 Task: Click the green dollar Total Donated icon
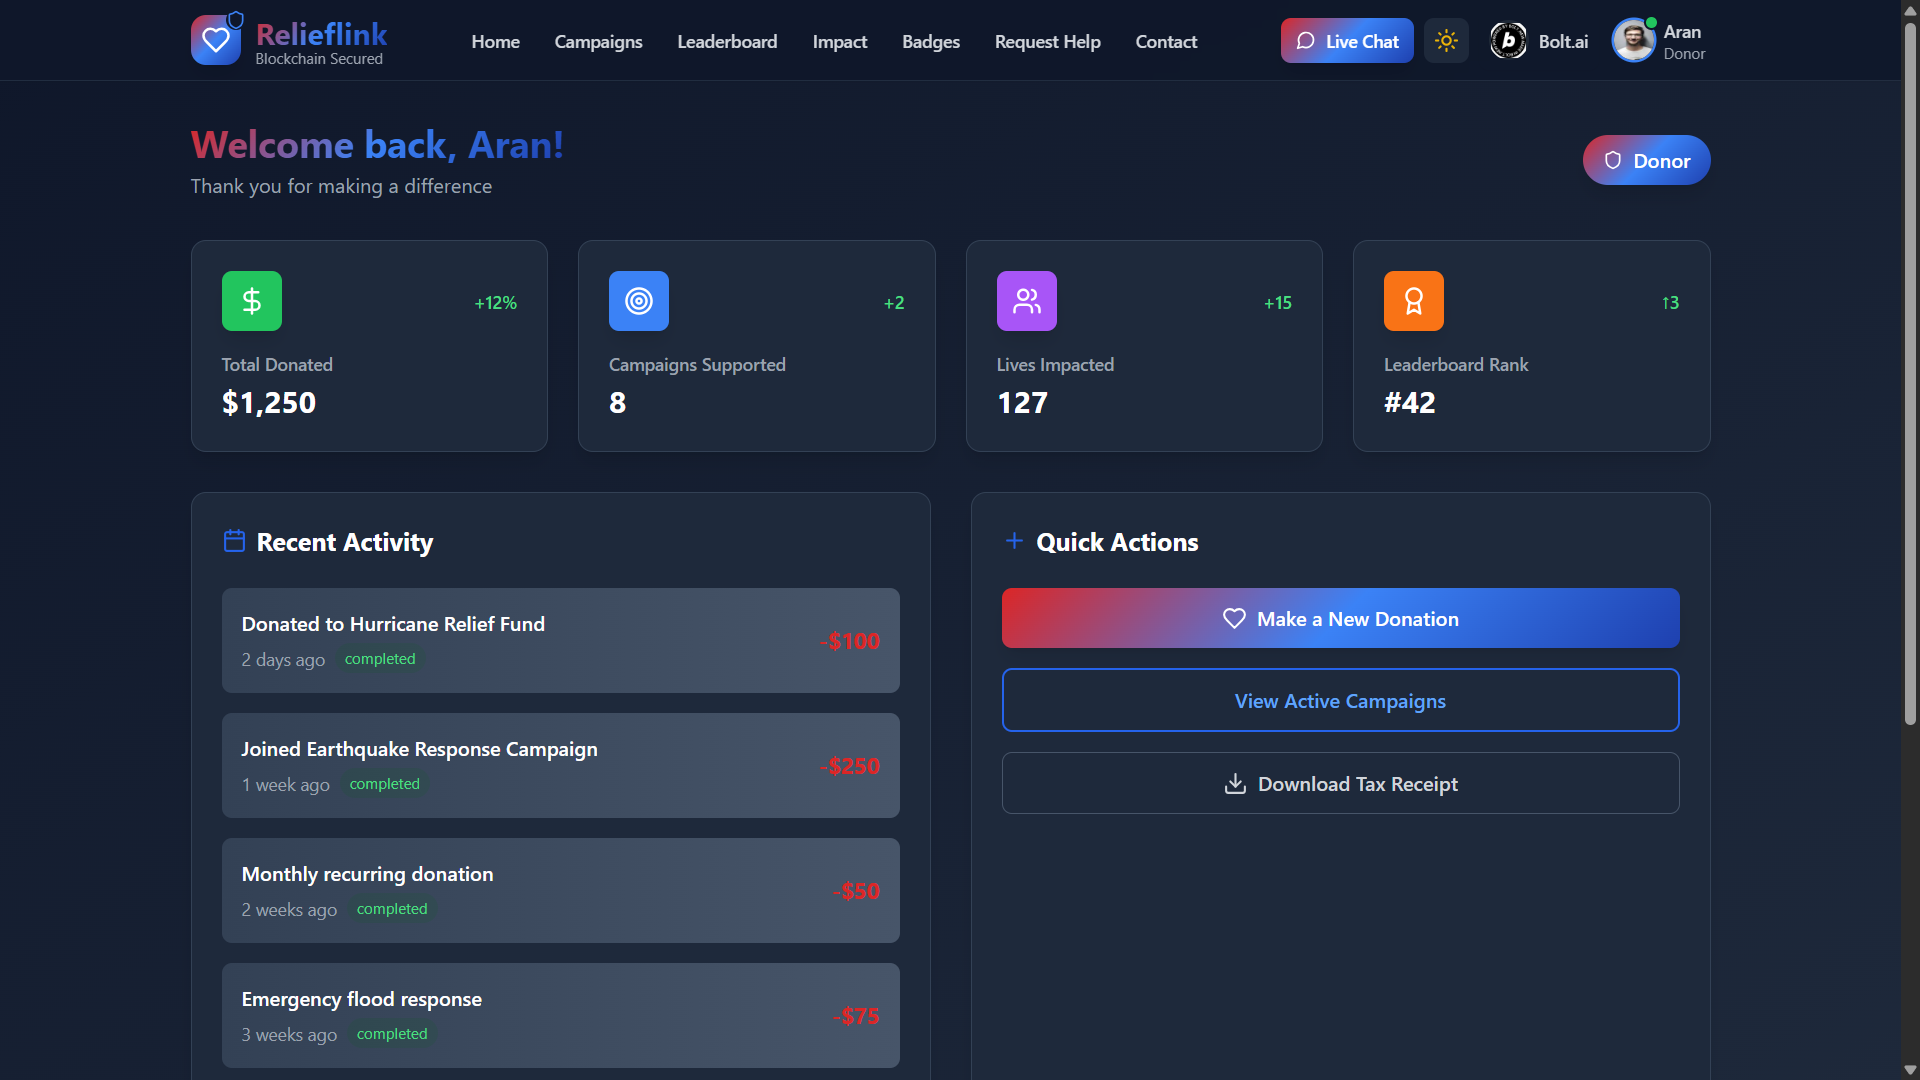[x=252, y=301]
